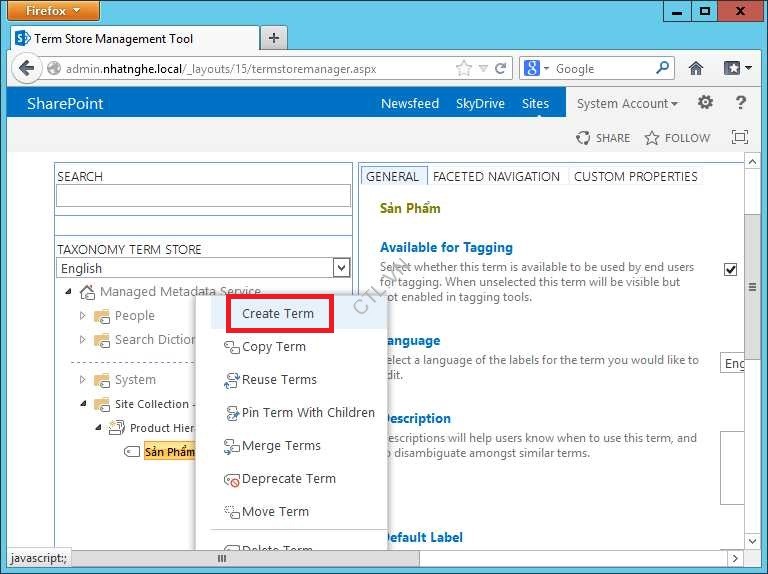This screenshot has width=768, height=574.
Task: Collapse the Managed Metadata Service node
Action: pyautogui.click(x=69, y=292)
